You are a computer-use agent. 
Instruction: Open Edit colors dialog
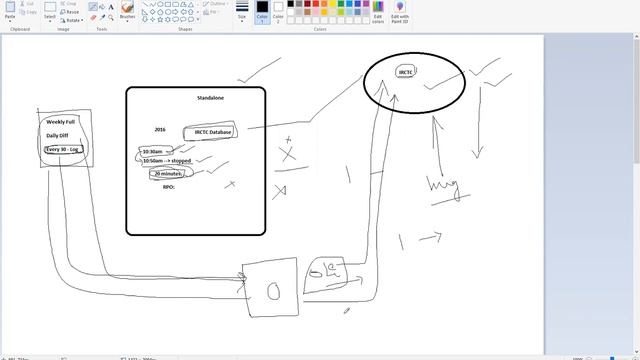pyautogui.click(x=378, y=12)
